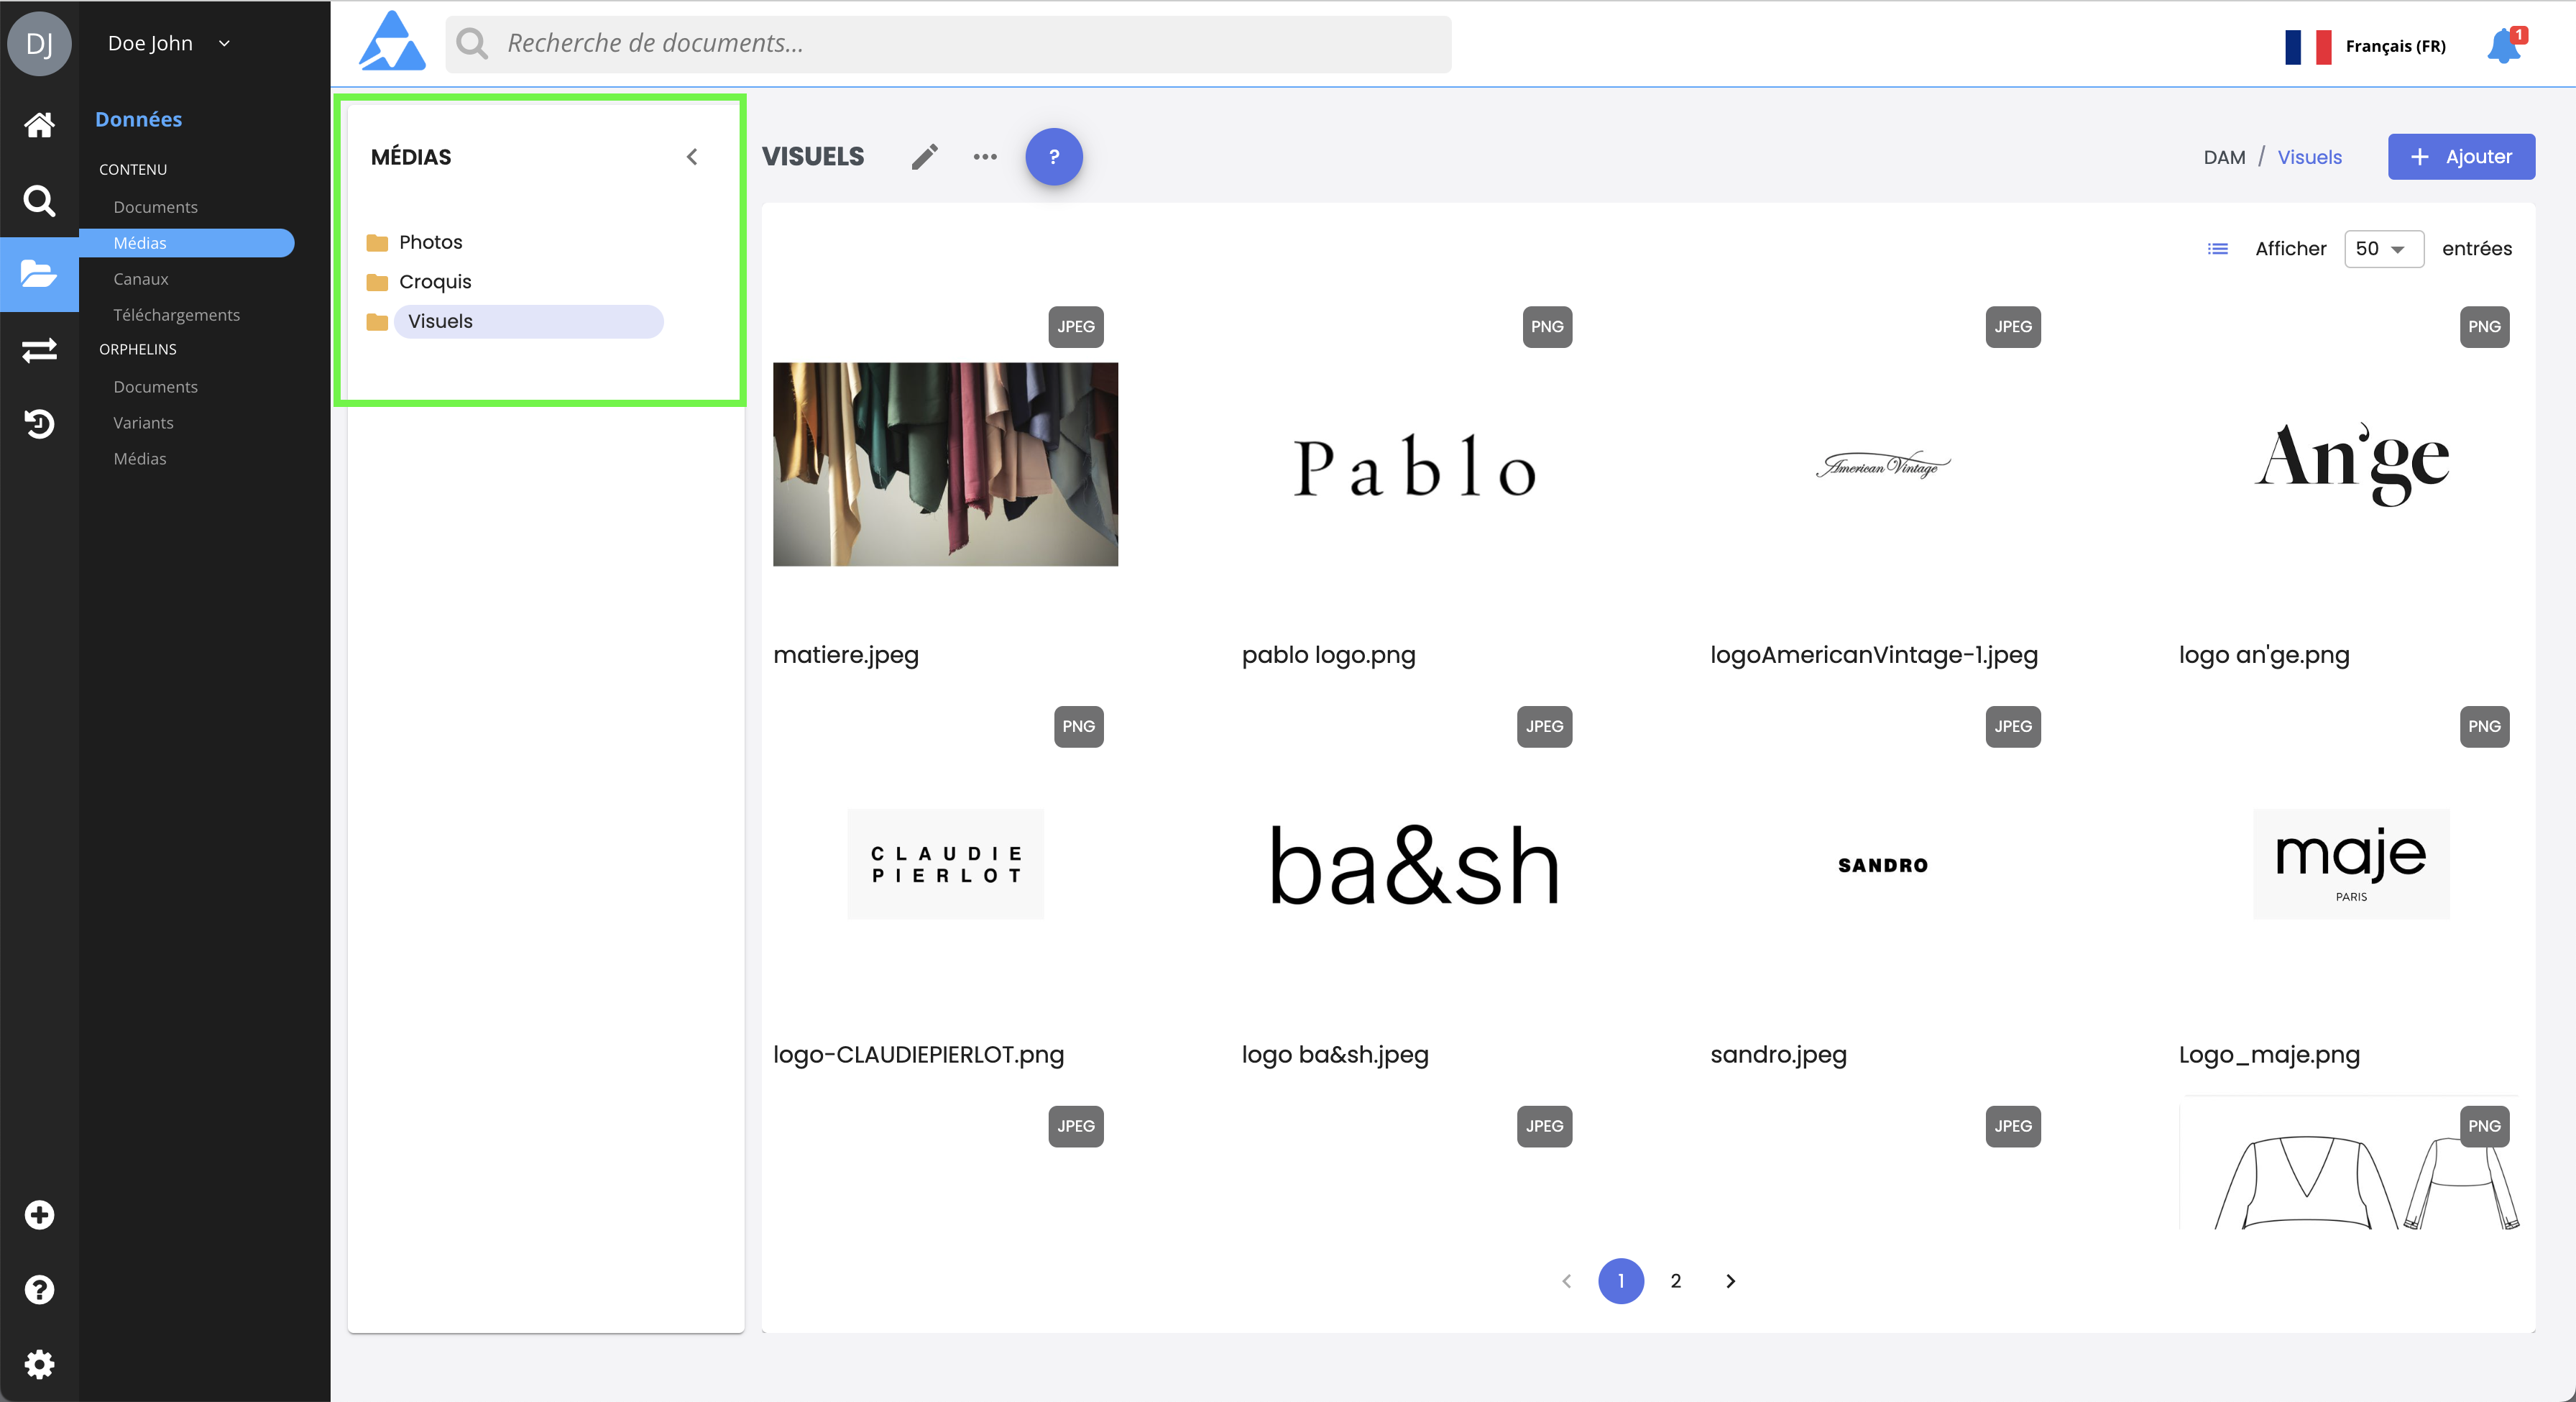Open the 50 entries dropdown

[x=2384, y=249]
